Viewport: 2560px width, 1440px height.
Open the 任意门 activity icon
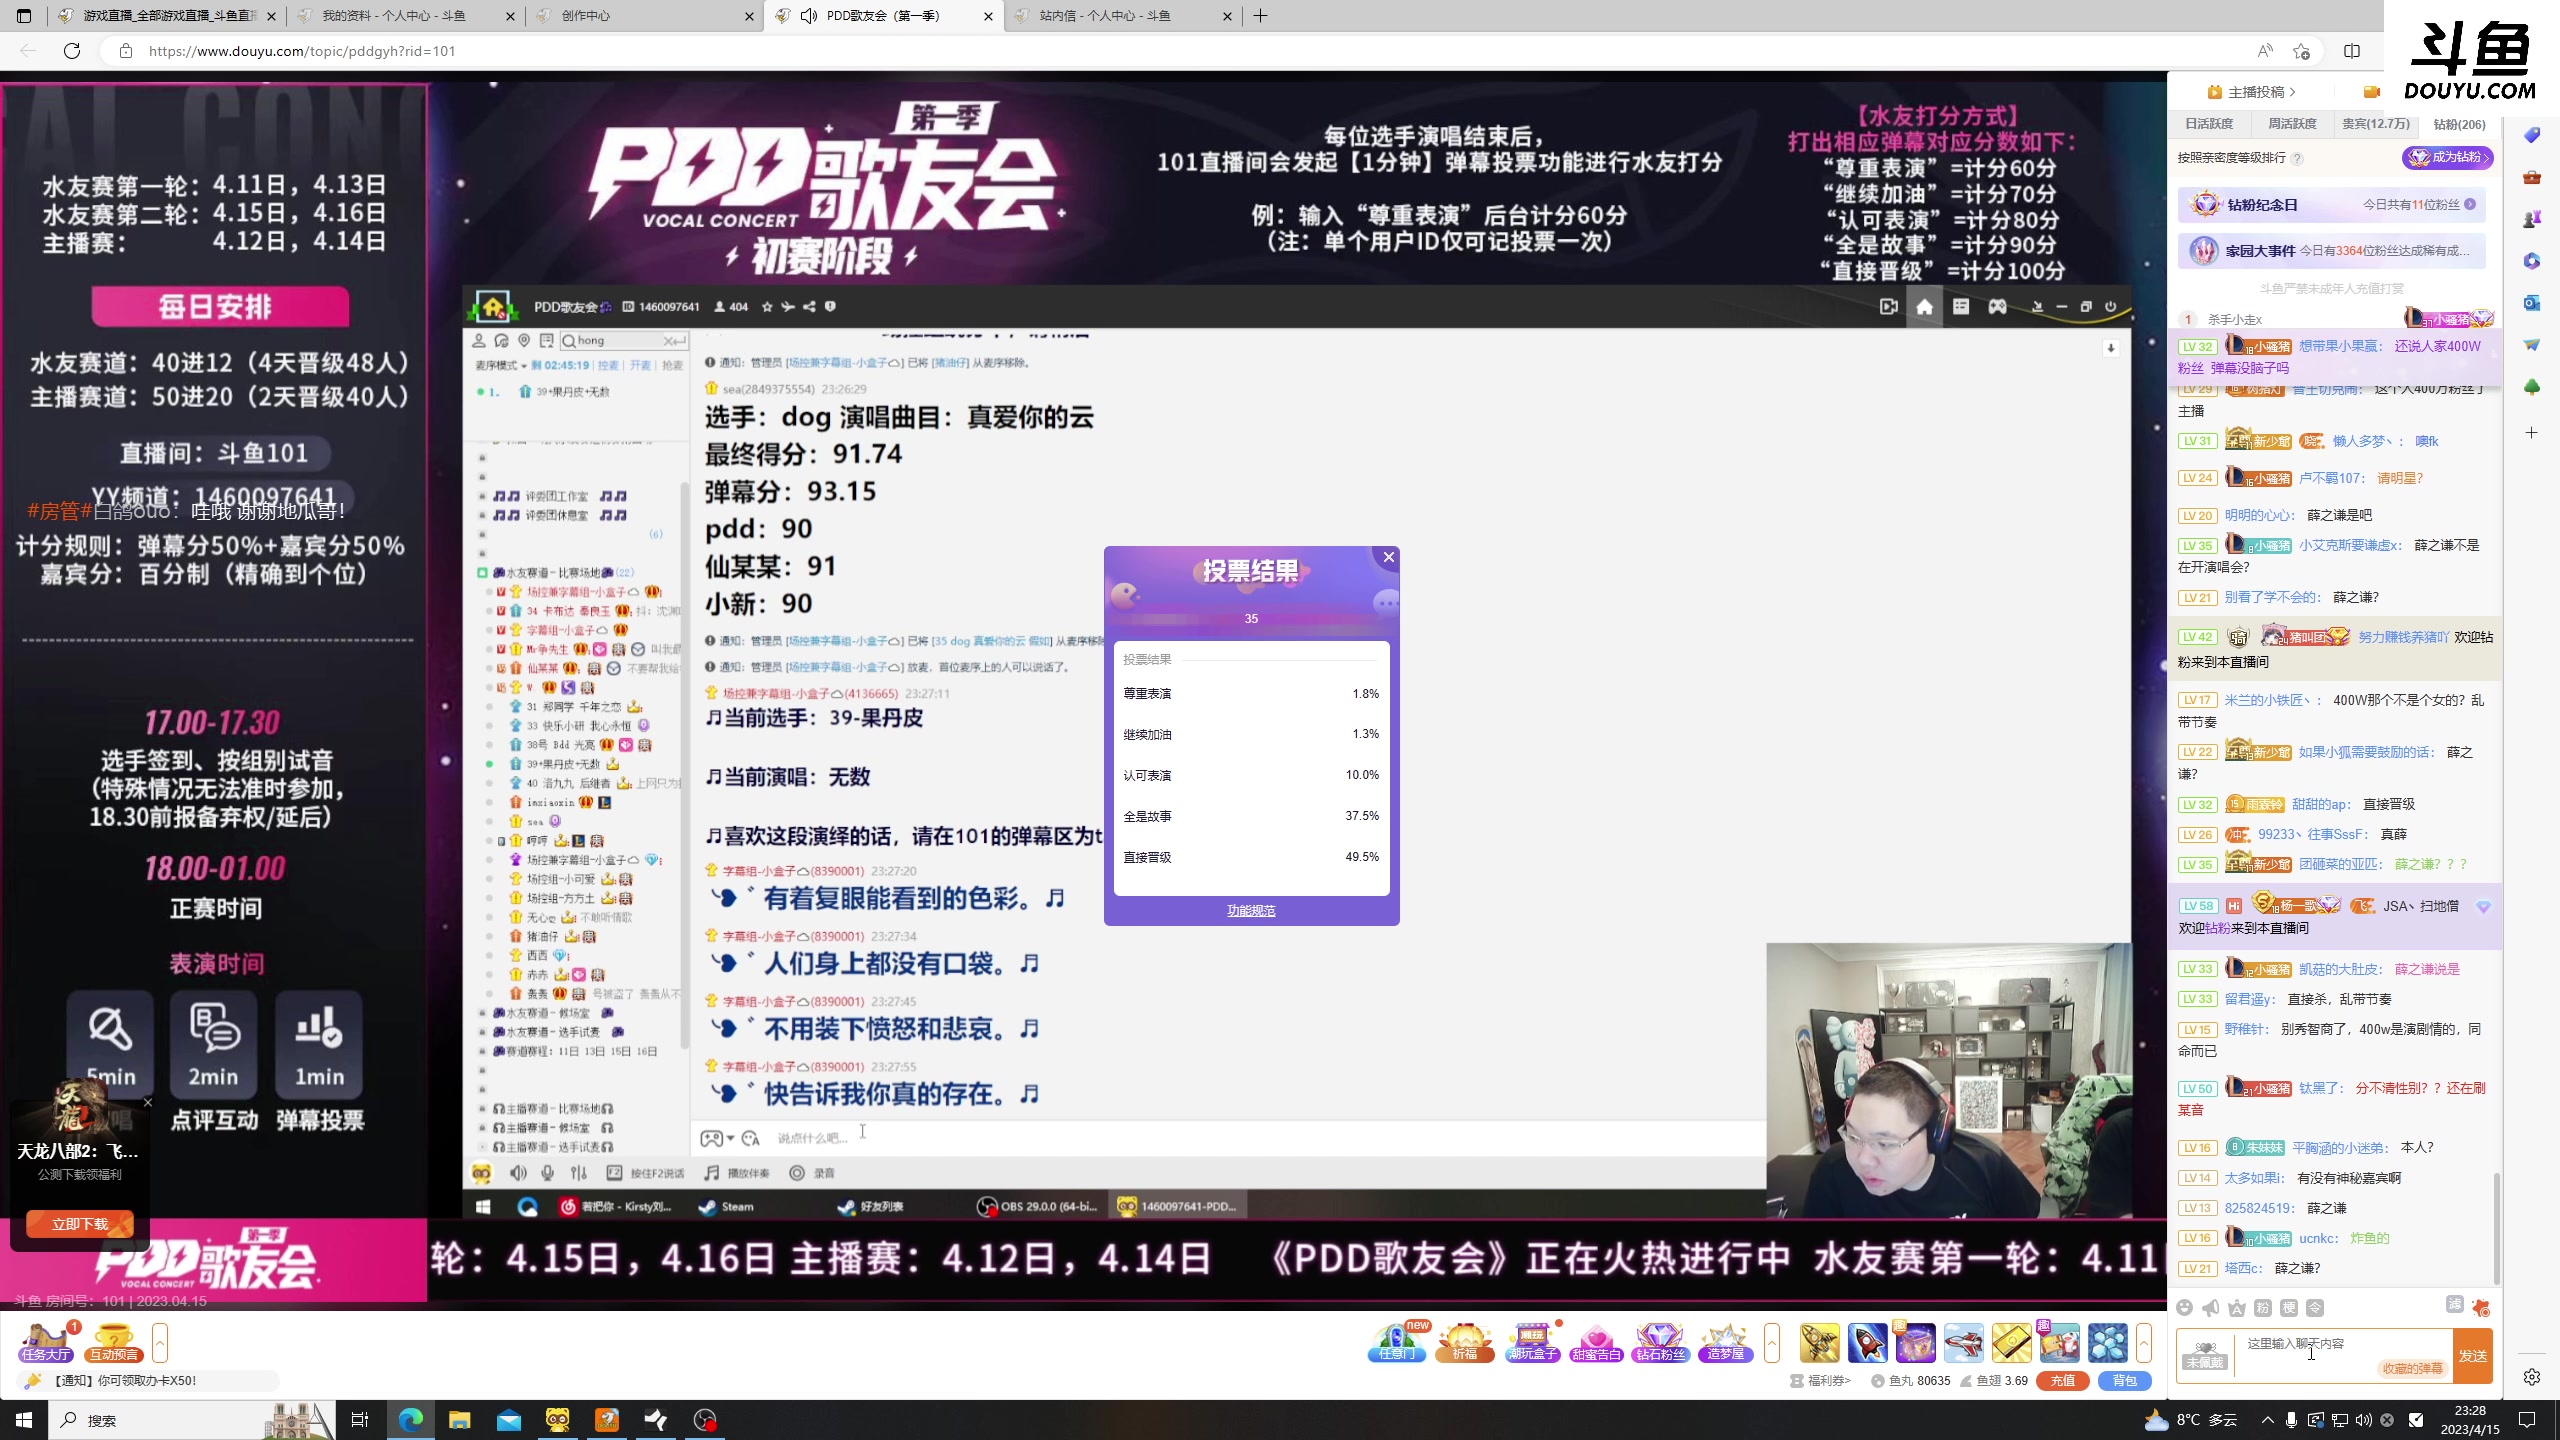pos(1397,1342)
